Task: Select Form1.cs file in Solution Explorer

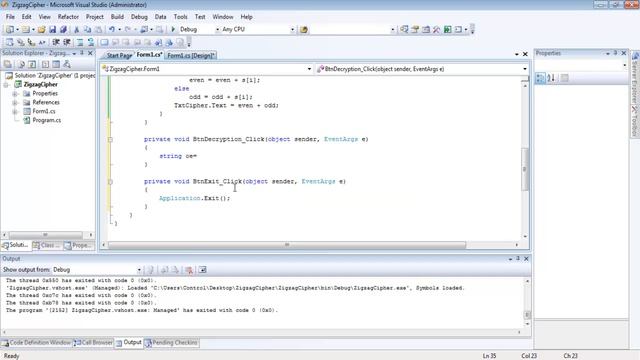Action: point(44,111)
